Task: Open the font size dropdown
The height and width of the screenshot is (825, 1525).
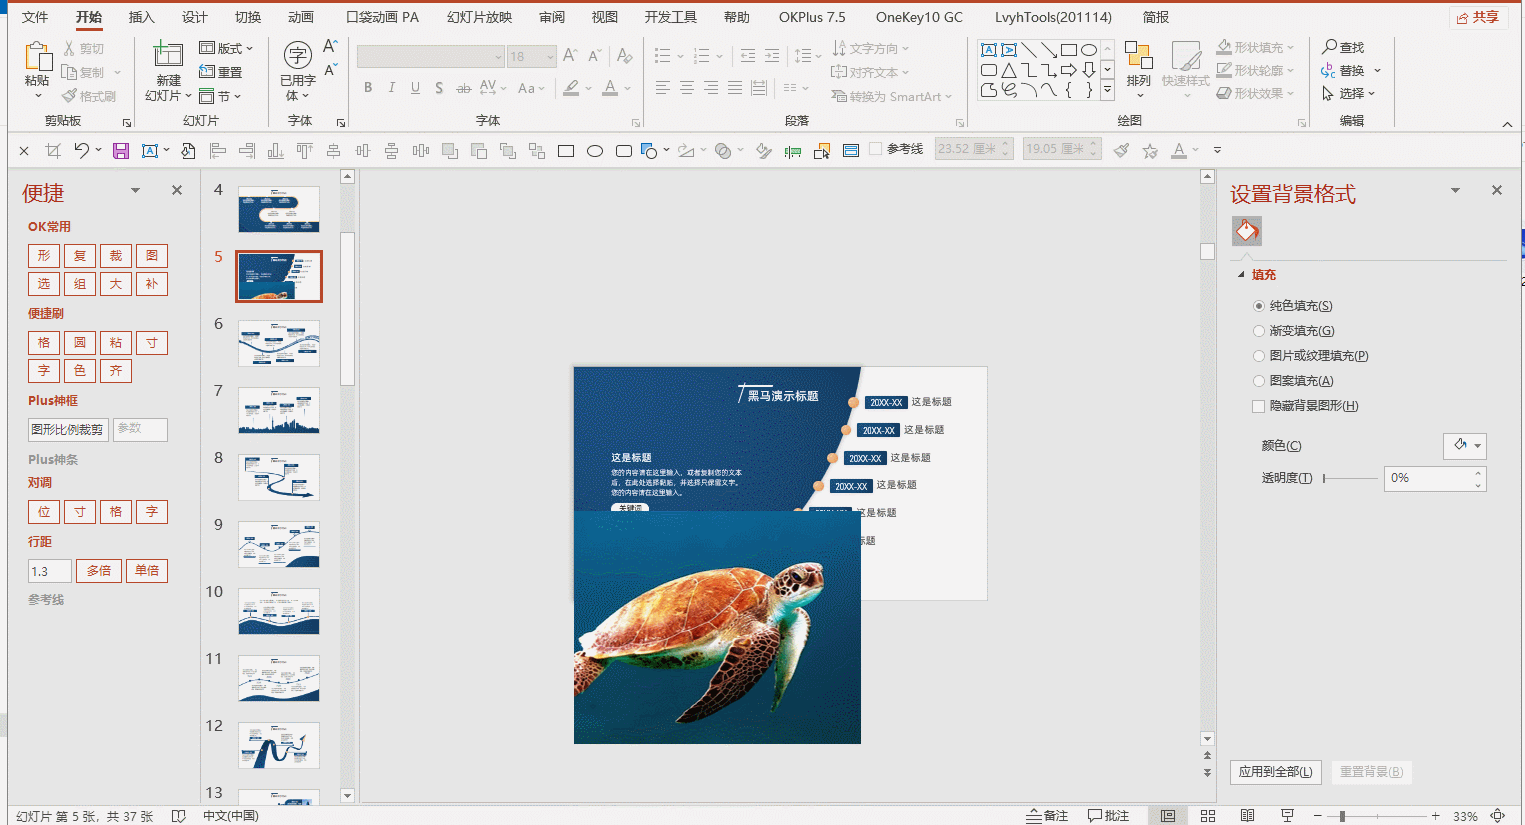Action: click(x=550, y=57)
